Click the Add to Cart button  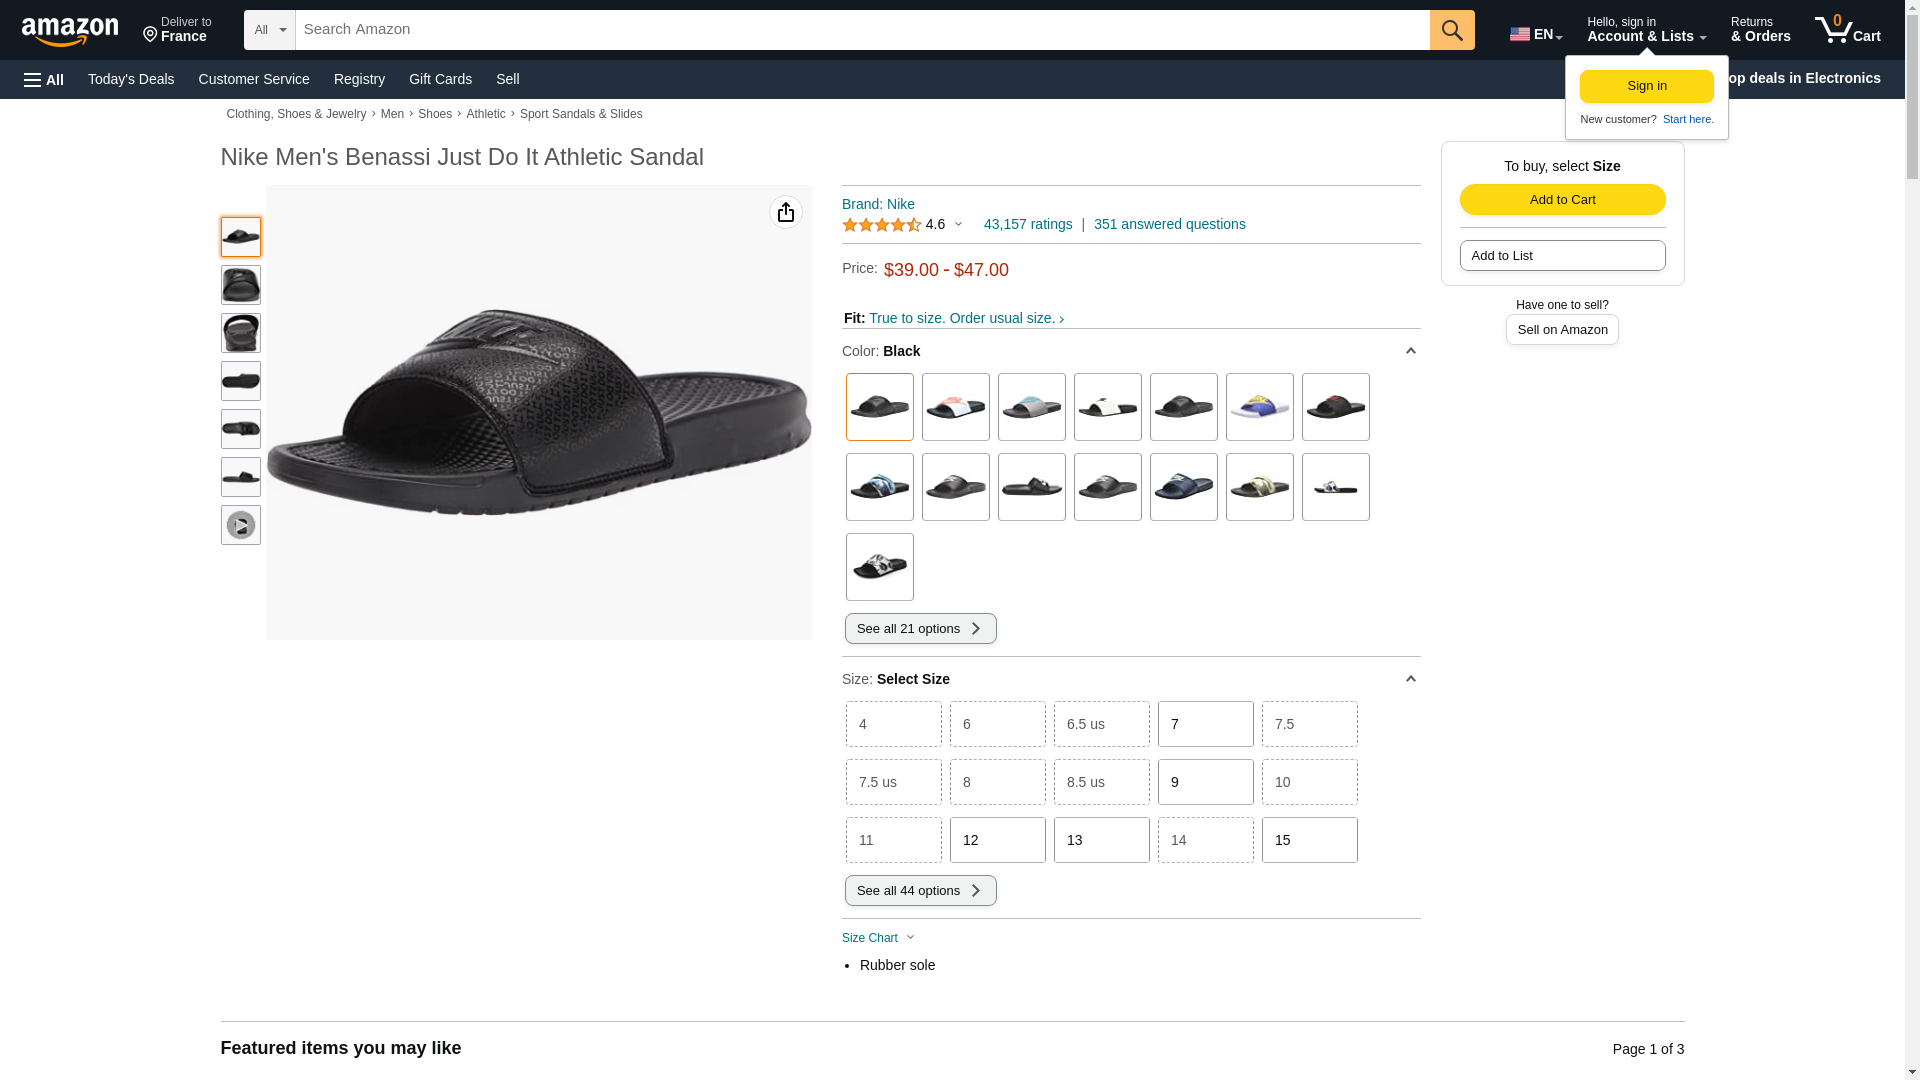click(x=1562, y=199)
